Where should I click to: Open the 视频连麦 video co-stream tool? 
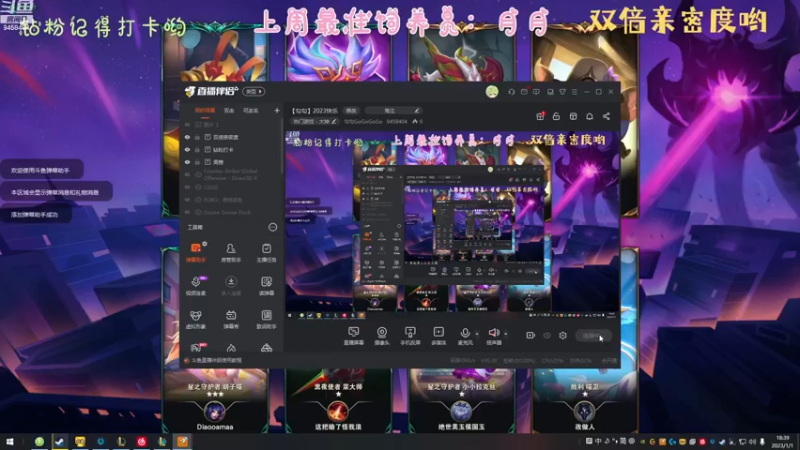196,286
